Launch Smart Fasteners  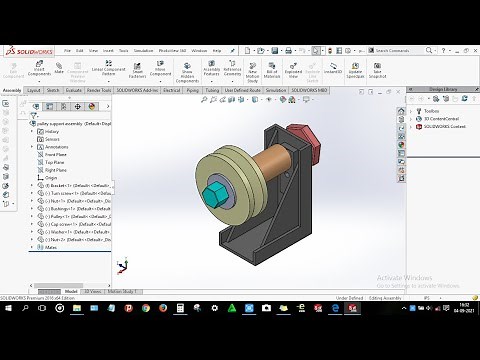pyautogui.click(x=137, y=70)
